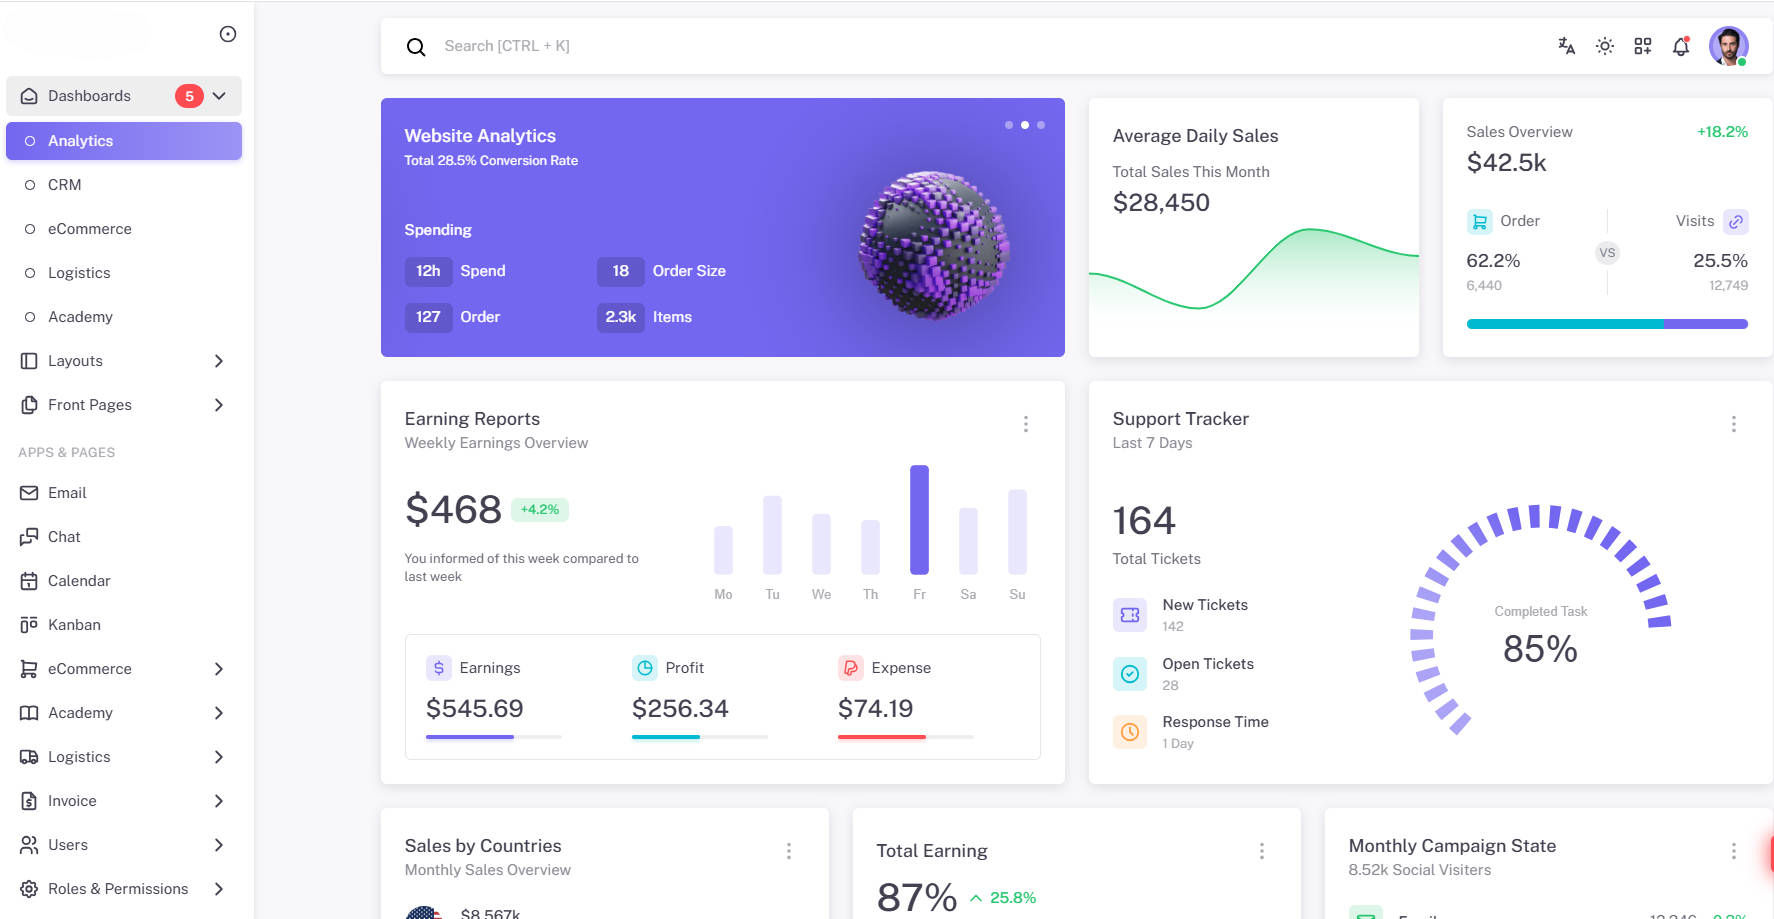This screenshot has width=1774, height=919.
Task: Click the Email icon in the sidebar
Action: [x=28, y=492]
